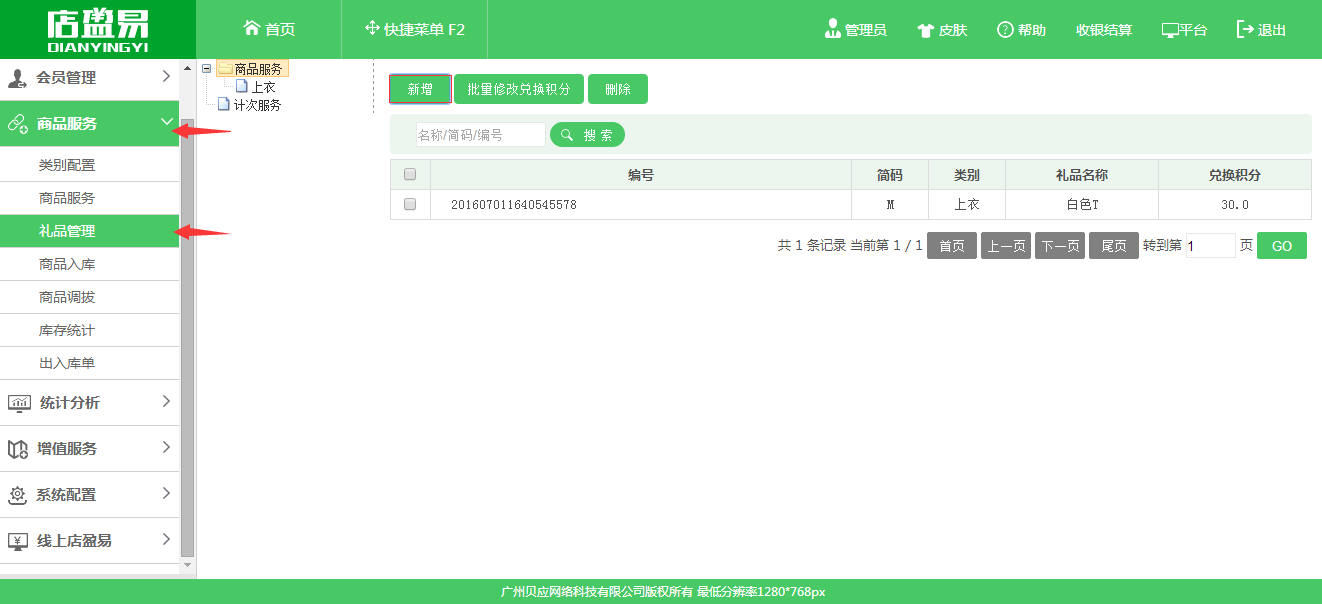Click the 删除 button
Viewport: 1322px width, 604px height.
pos(618,89)
